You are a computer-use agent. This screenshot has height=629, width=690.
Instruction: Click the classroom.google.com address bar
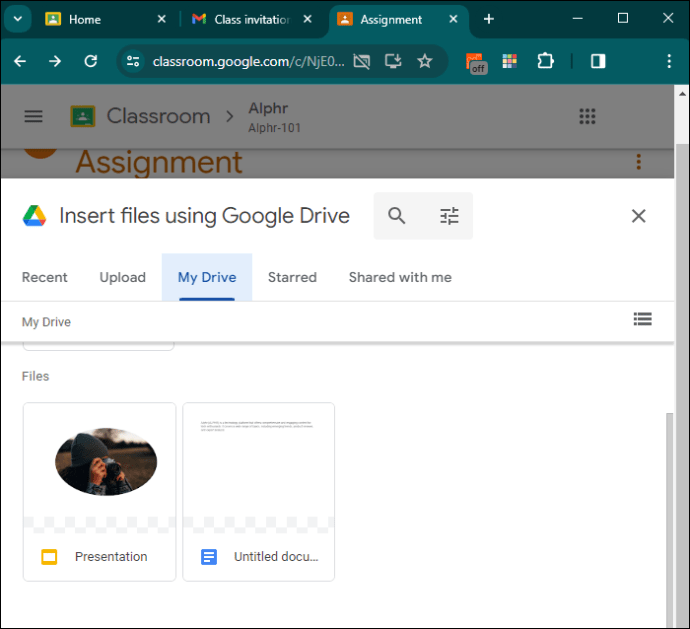(x=248, y=62)
